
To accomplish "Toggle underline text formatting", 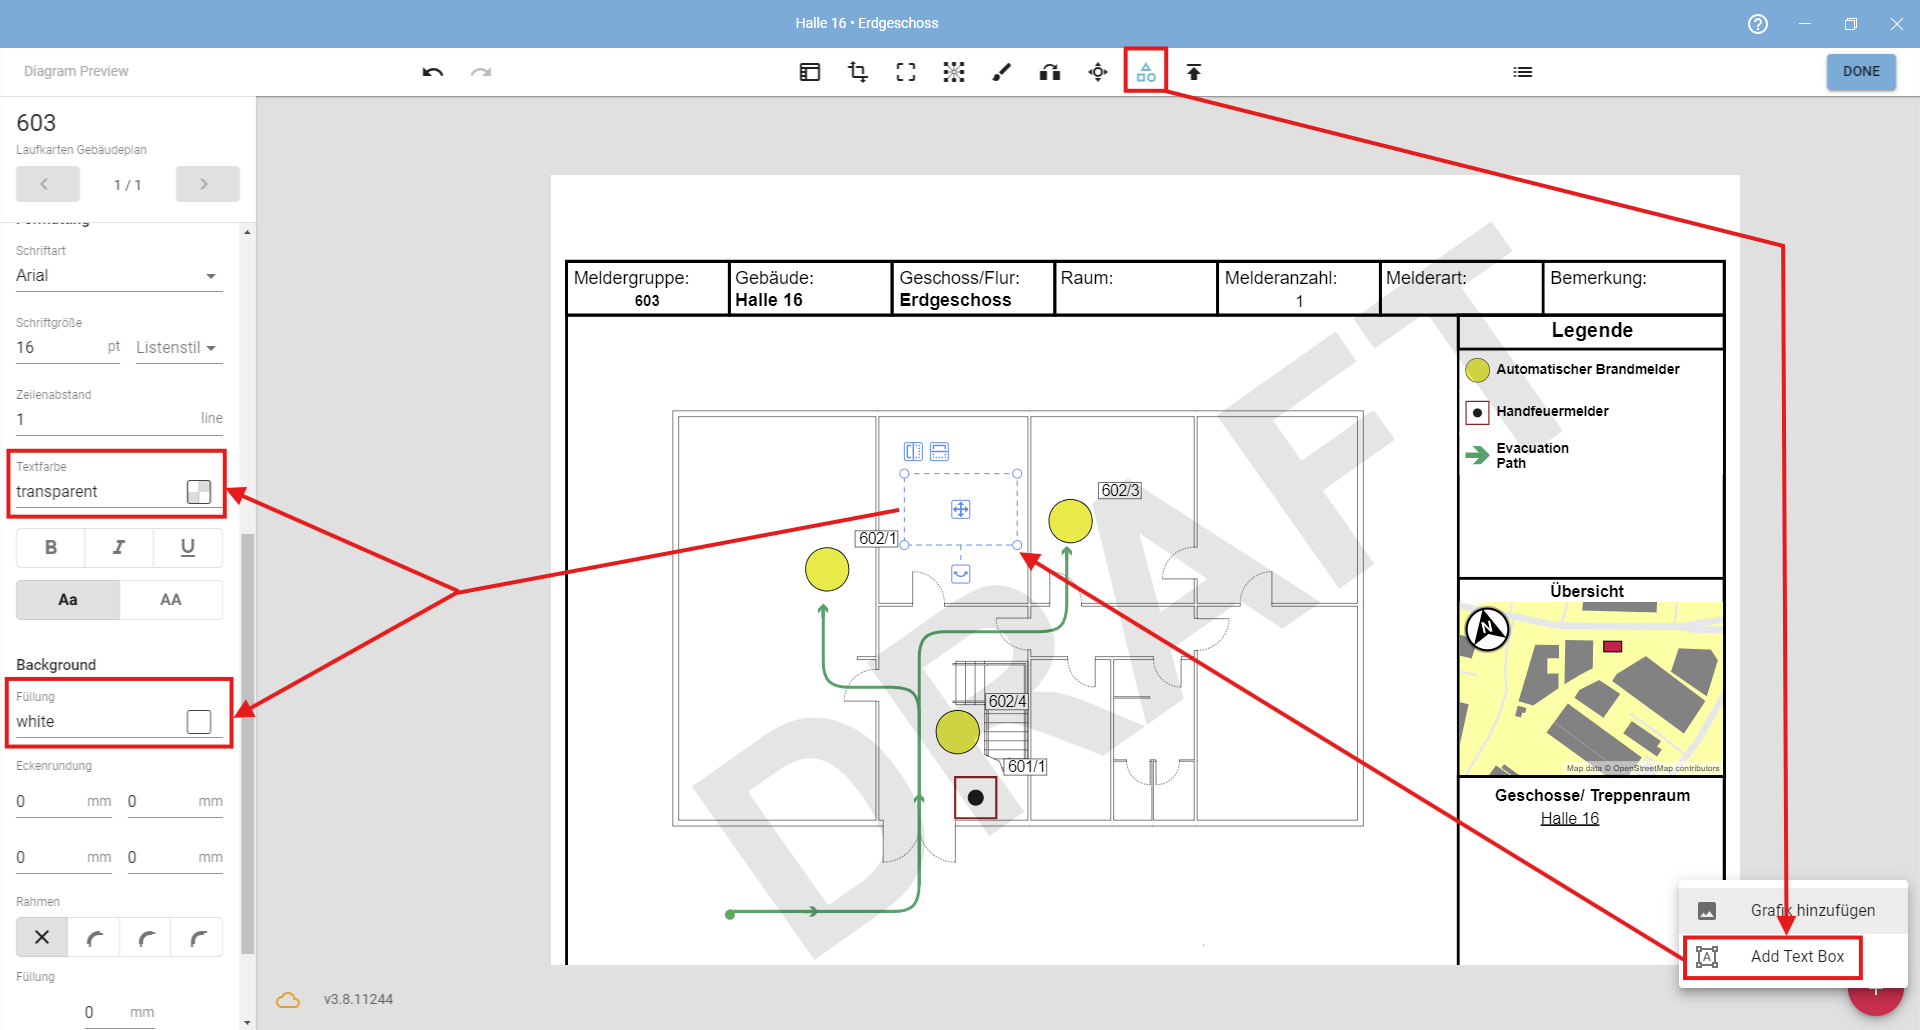I will 187,548.
